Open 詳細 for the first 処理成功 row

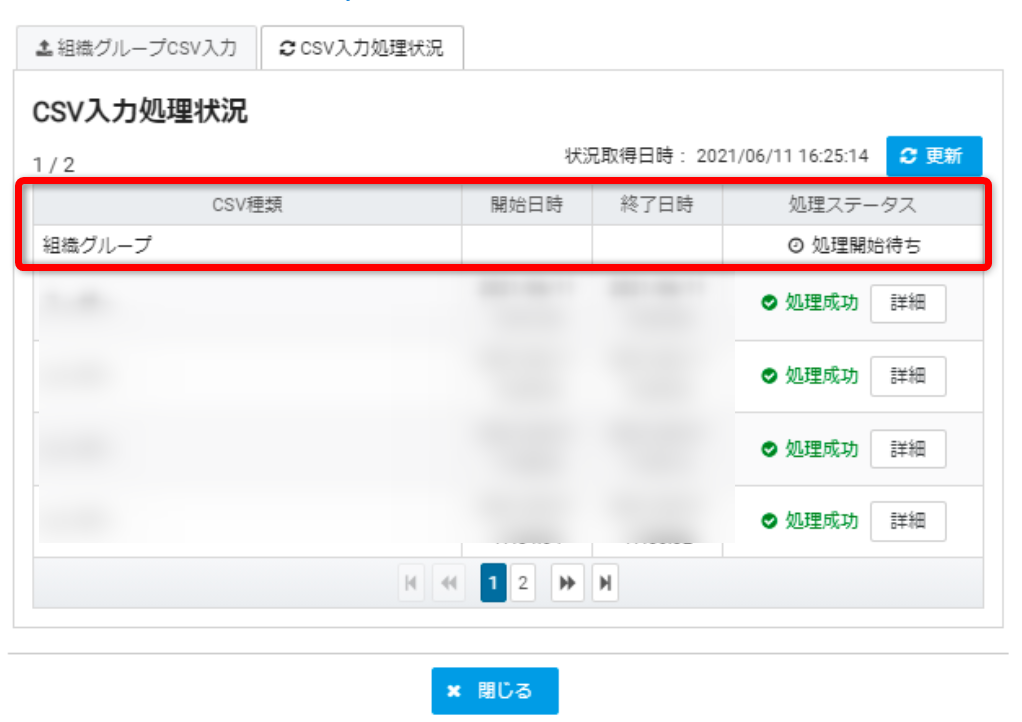click(907, 304)
